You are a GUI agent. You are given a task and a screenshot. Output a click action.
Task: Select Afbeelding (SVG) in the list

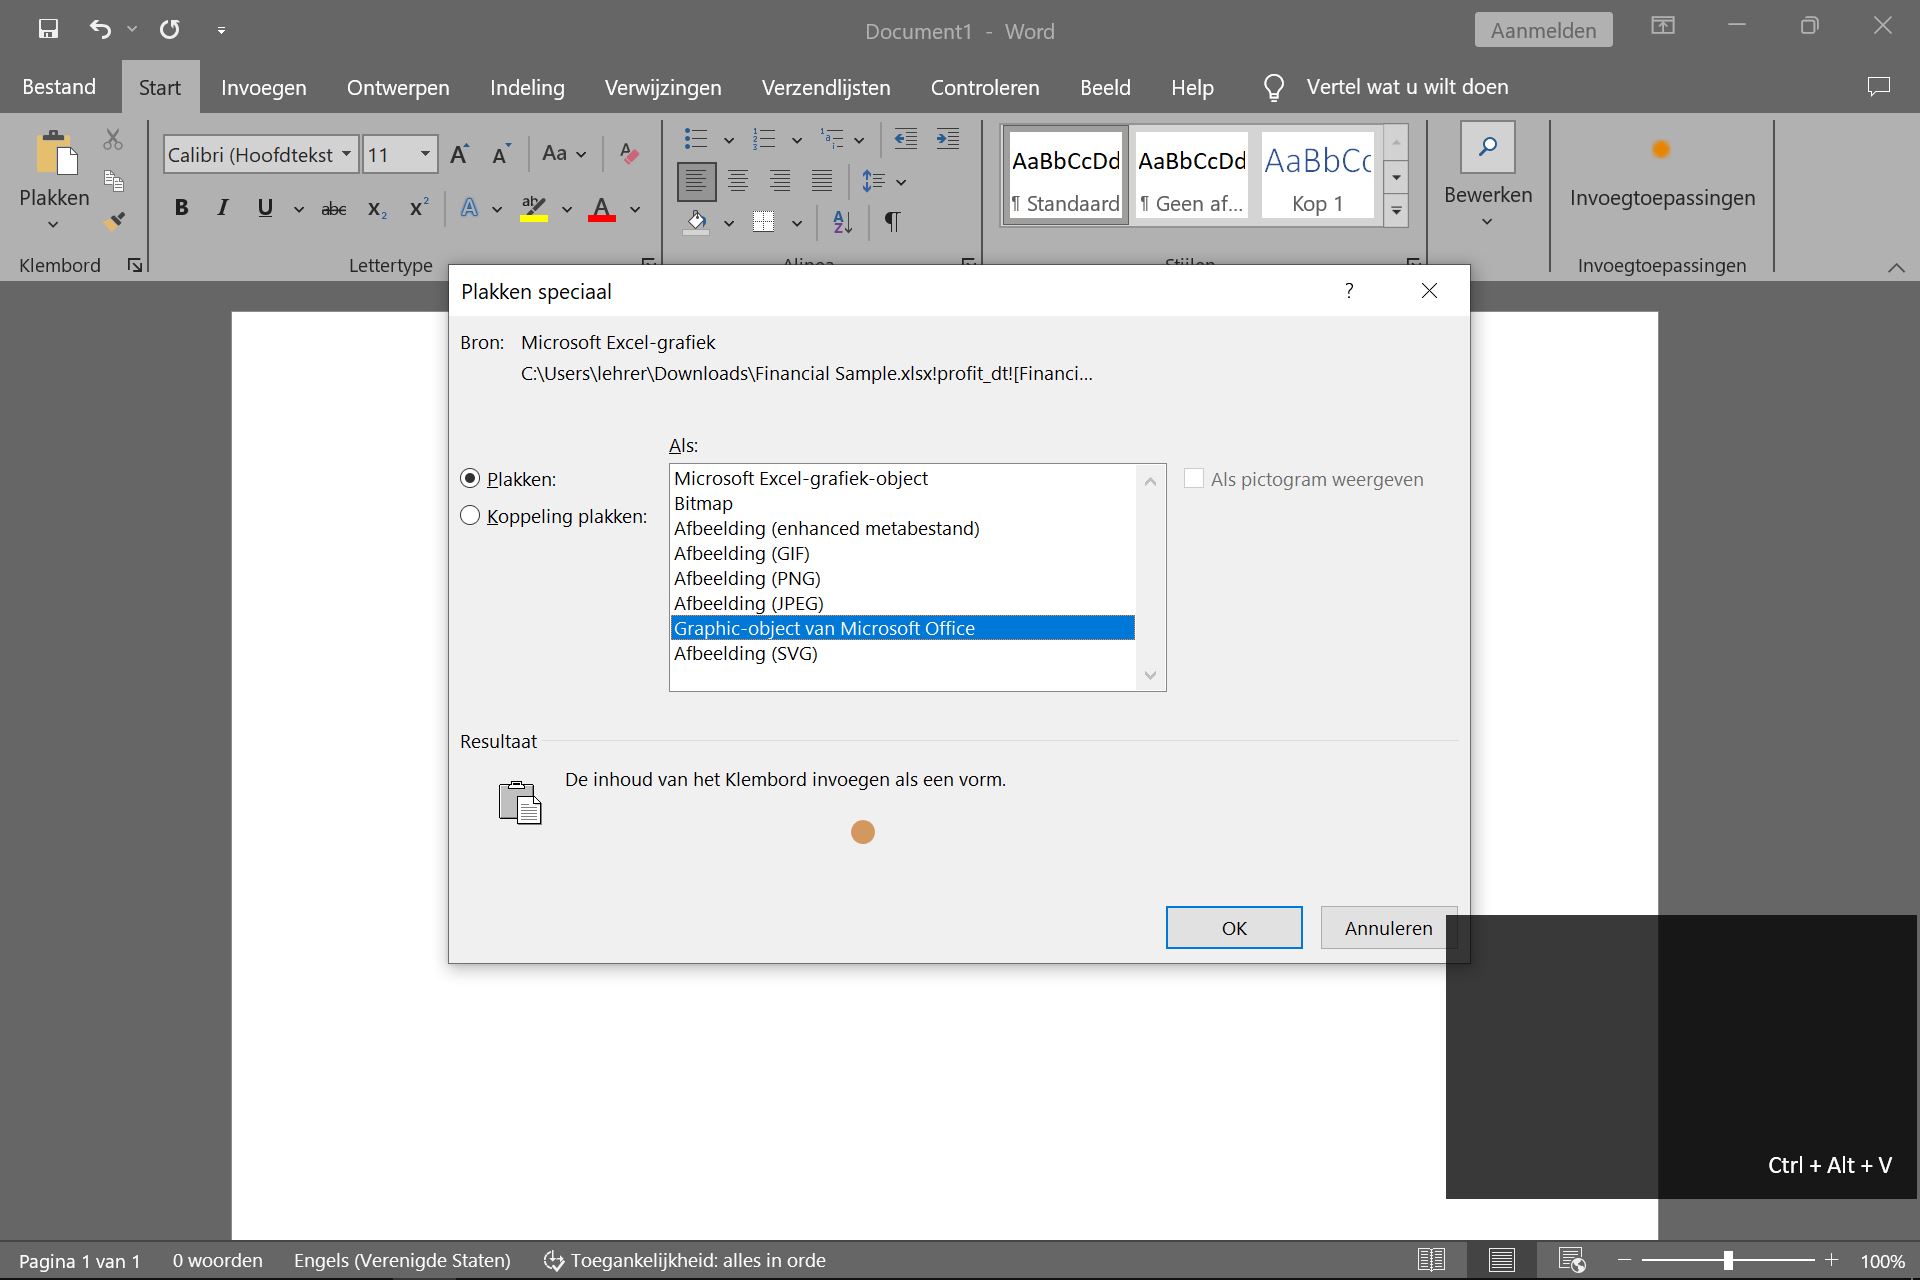pos(902,653)
